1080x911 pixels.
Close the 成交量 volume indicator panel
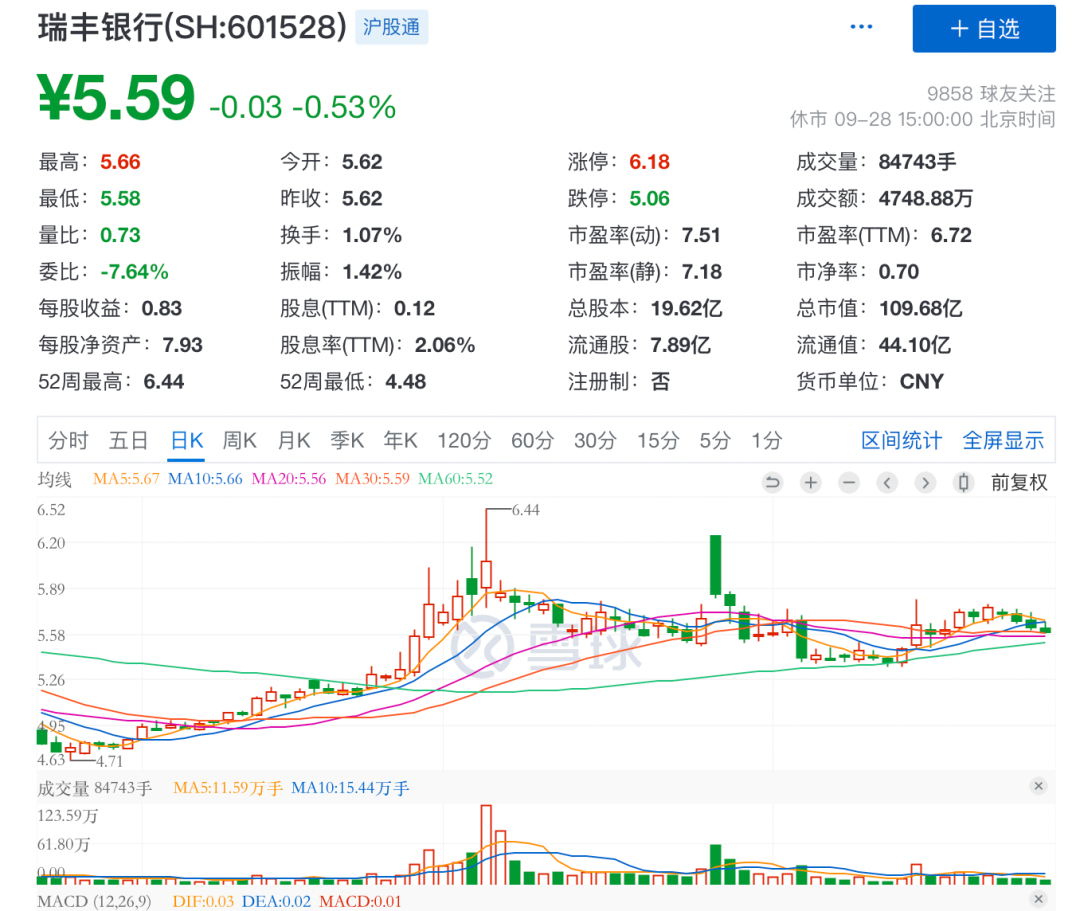coord(1039,786)
